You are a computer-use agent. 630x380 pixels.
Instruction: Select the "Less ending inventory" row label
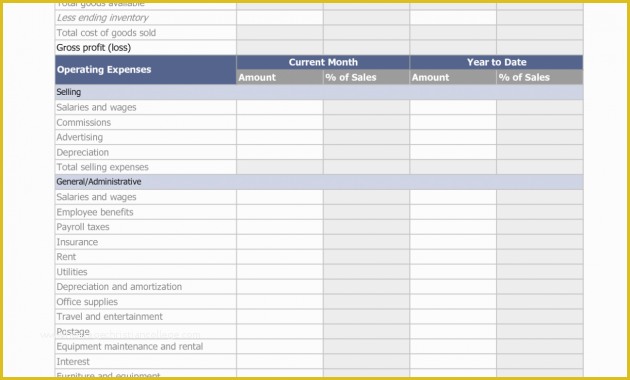[x=102, y=18]
